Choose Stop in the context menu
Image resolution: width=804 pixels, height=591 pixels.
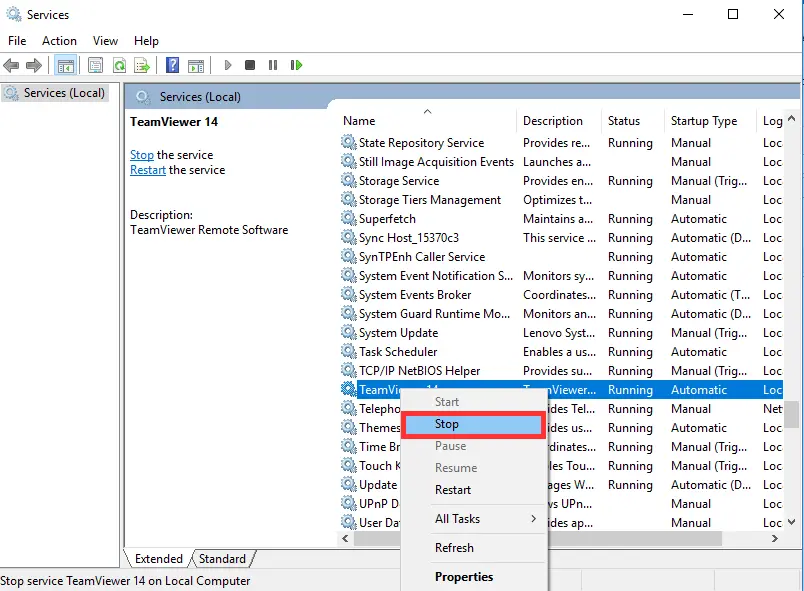coord(473,424)
